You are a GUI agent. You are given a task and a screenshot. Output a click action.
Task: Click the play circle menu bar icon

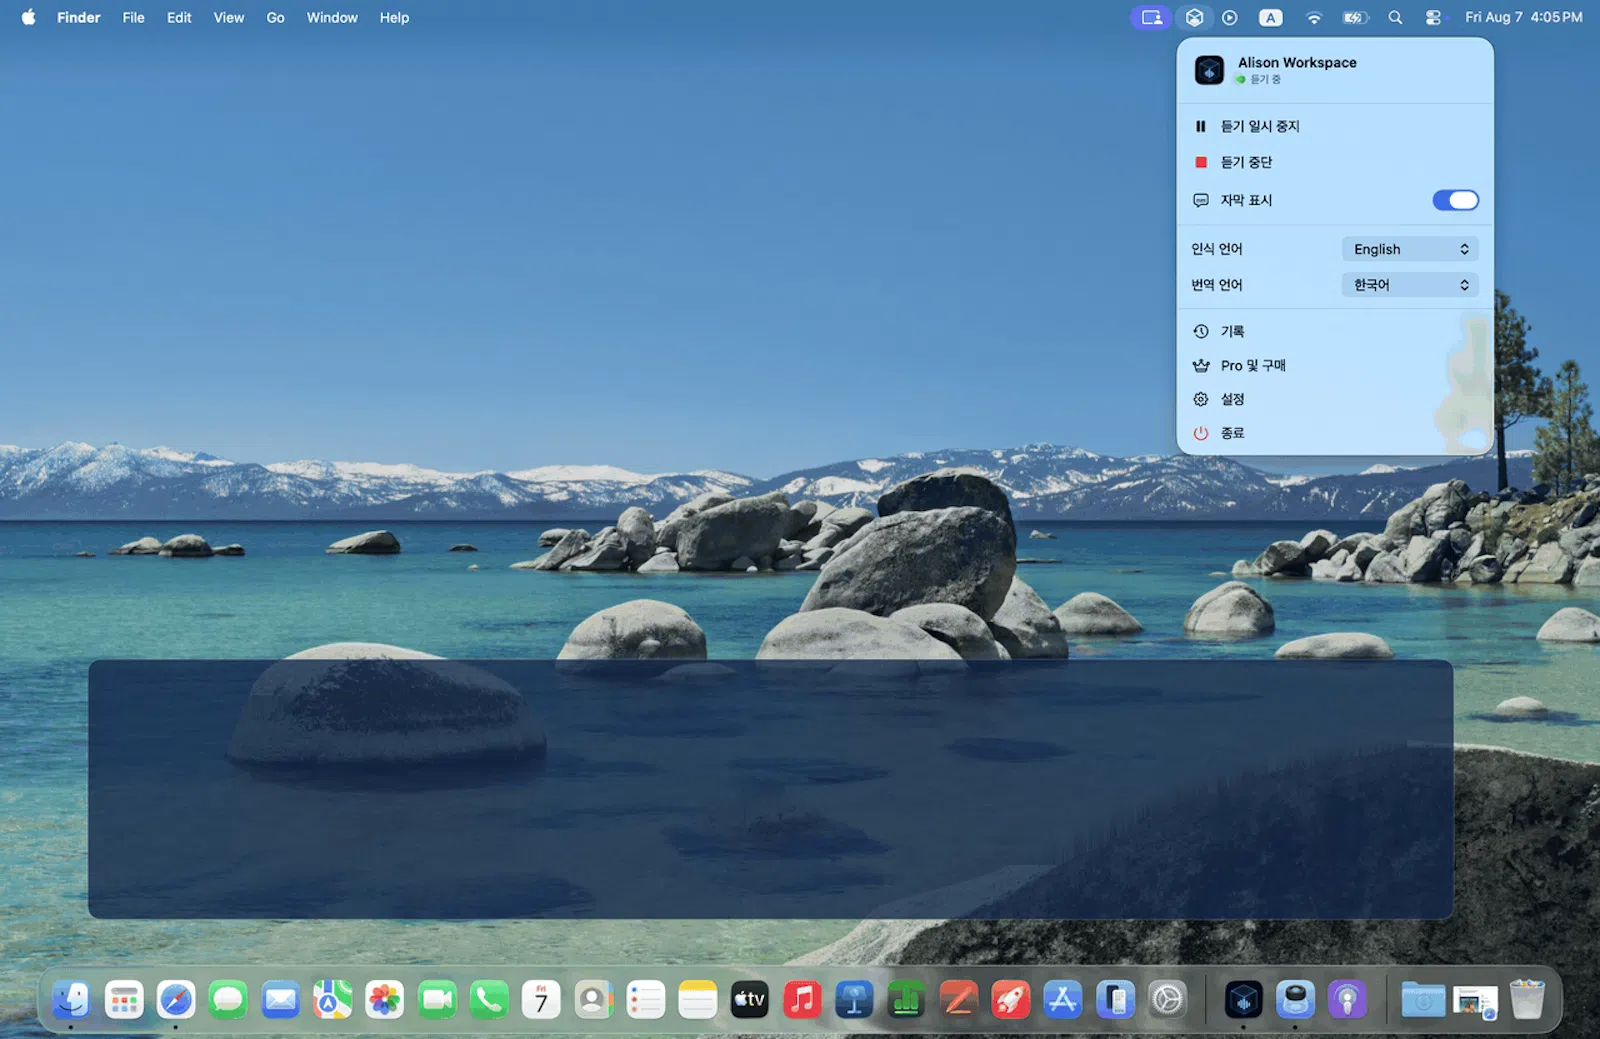tap(1229, 17)
